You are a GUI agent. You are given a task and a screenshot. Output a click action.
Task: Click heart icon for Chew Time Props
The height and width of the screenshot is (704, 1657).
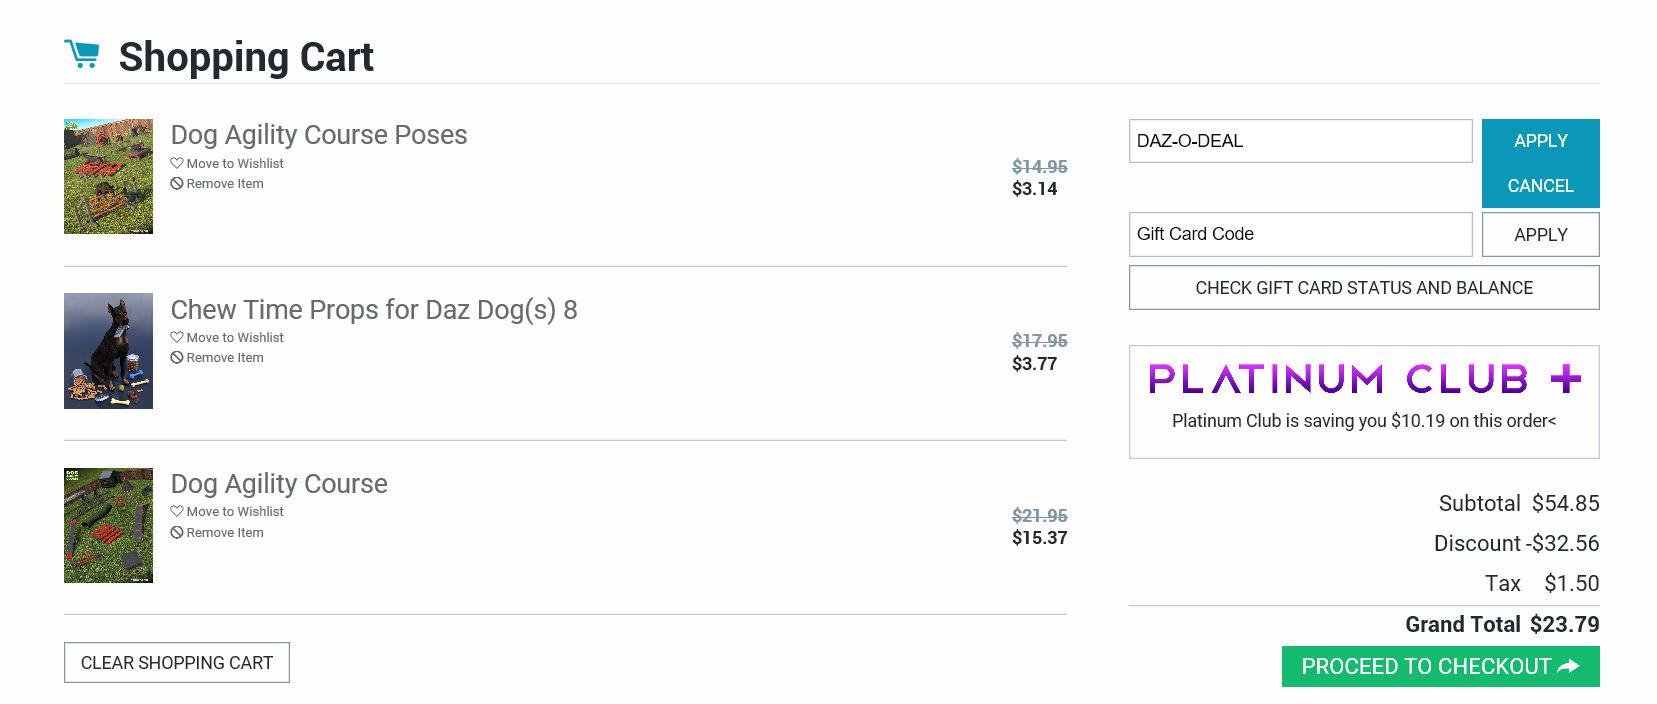(177, 337)
